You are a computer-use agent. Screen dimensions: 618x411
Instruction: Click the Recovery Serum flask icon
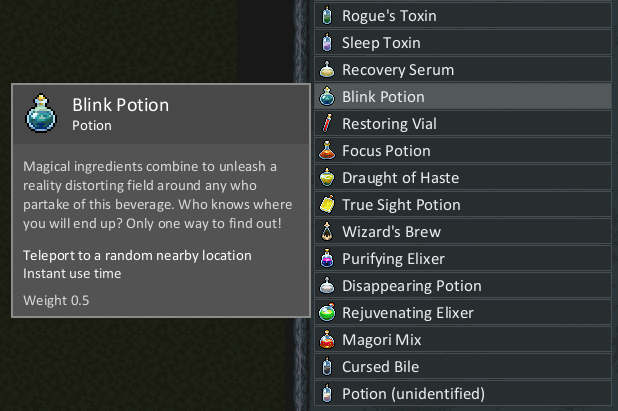(x=327, y=69)
